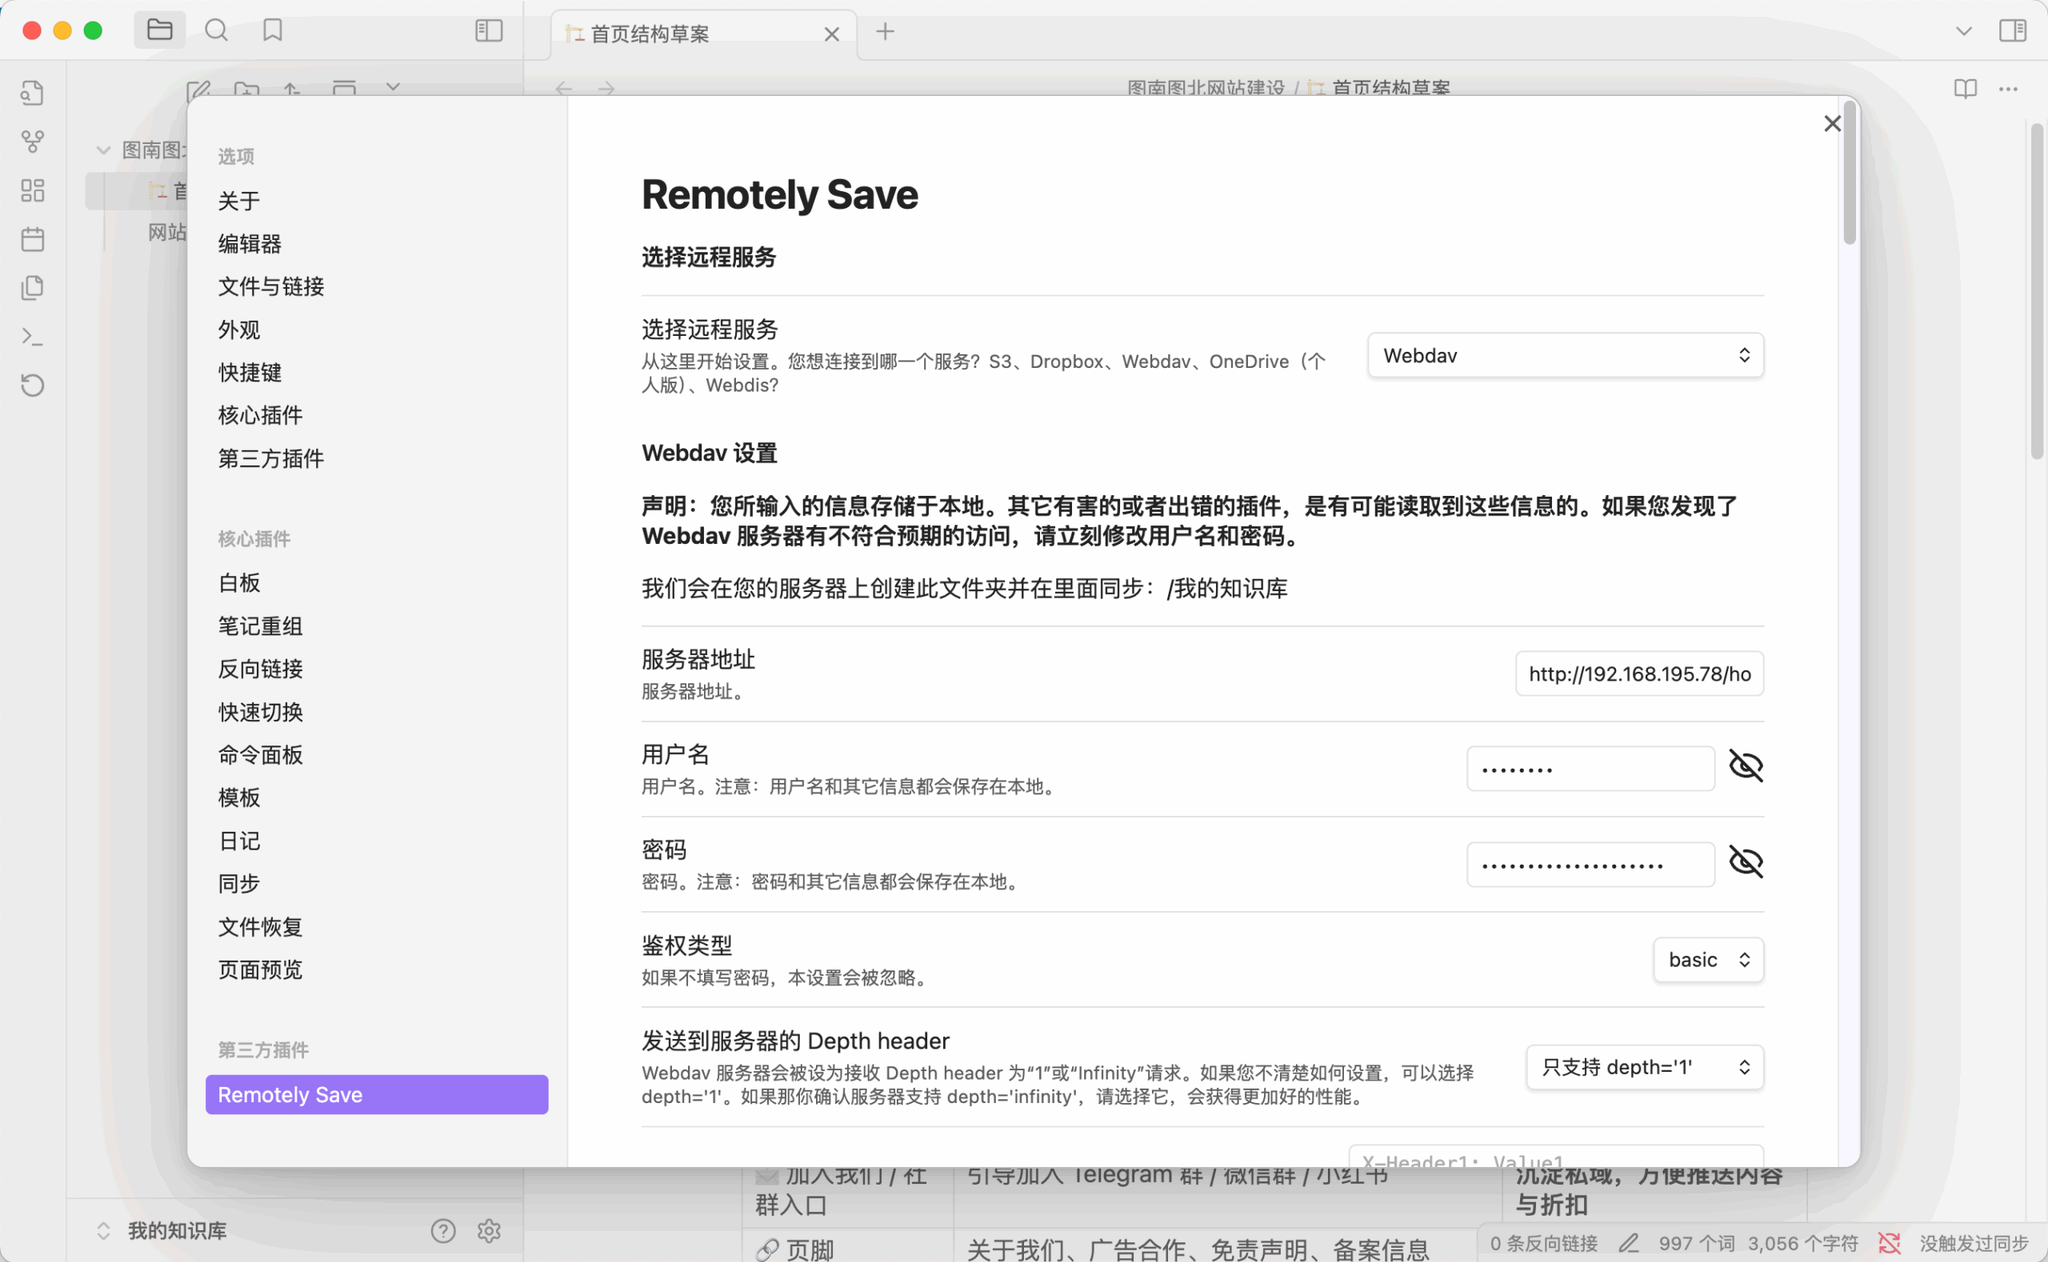Image resolution: width=2048 pixels, height=1262 pixels.
Task: Create a new note icon
Action: coord(198,90)
